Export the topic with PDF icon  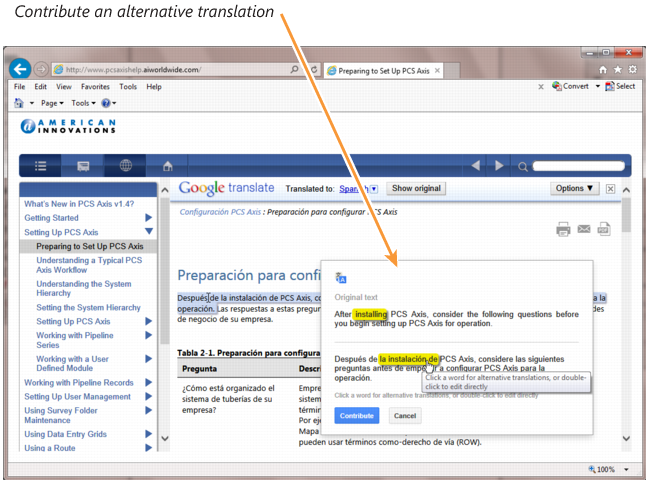(x=604, y=229)
